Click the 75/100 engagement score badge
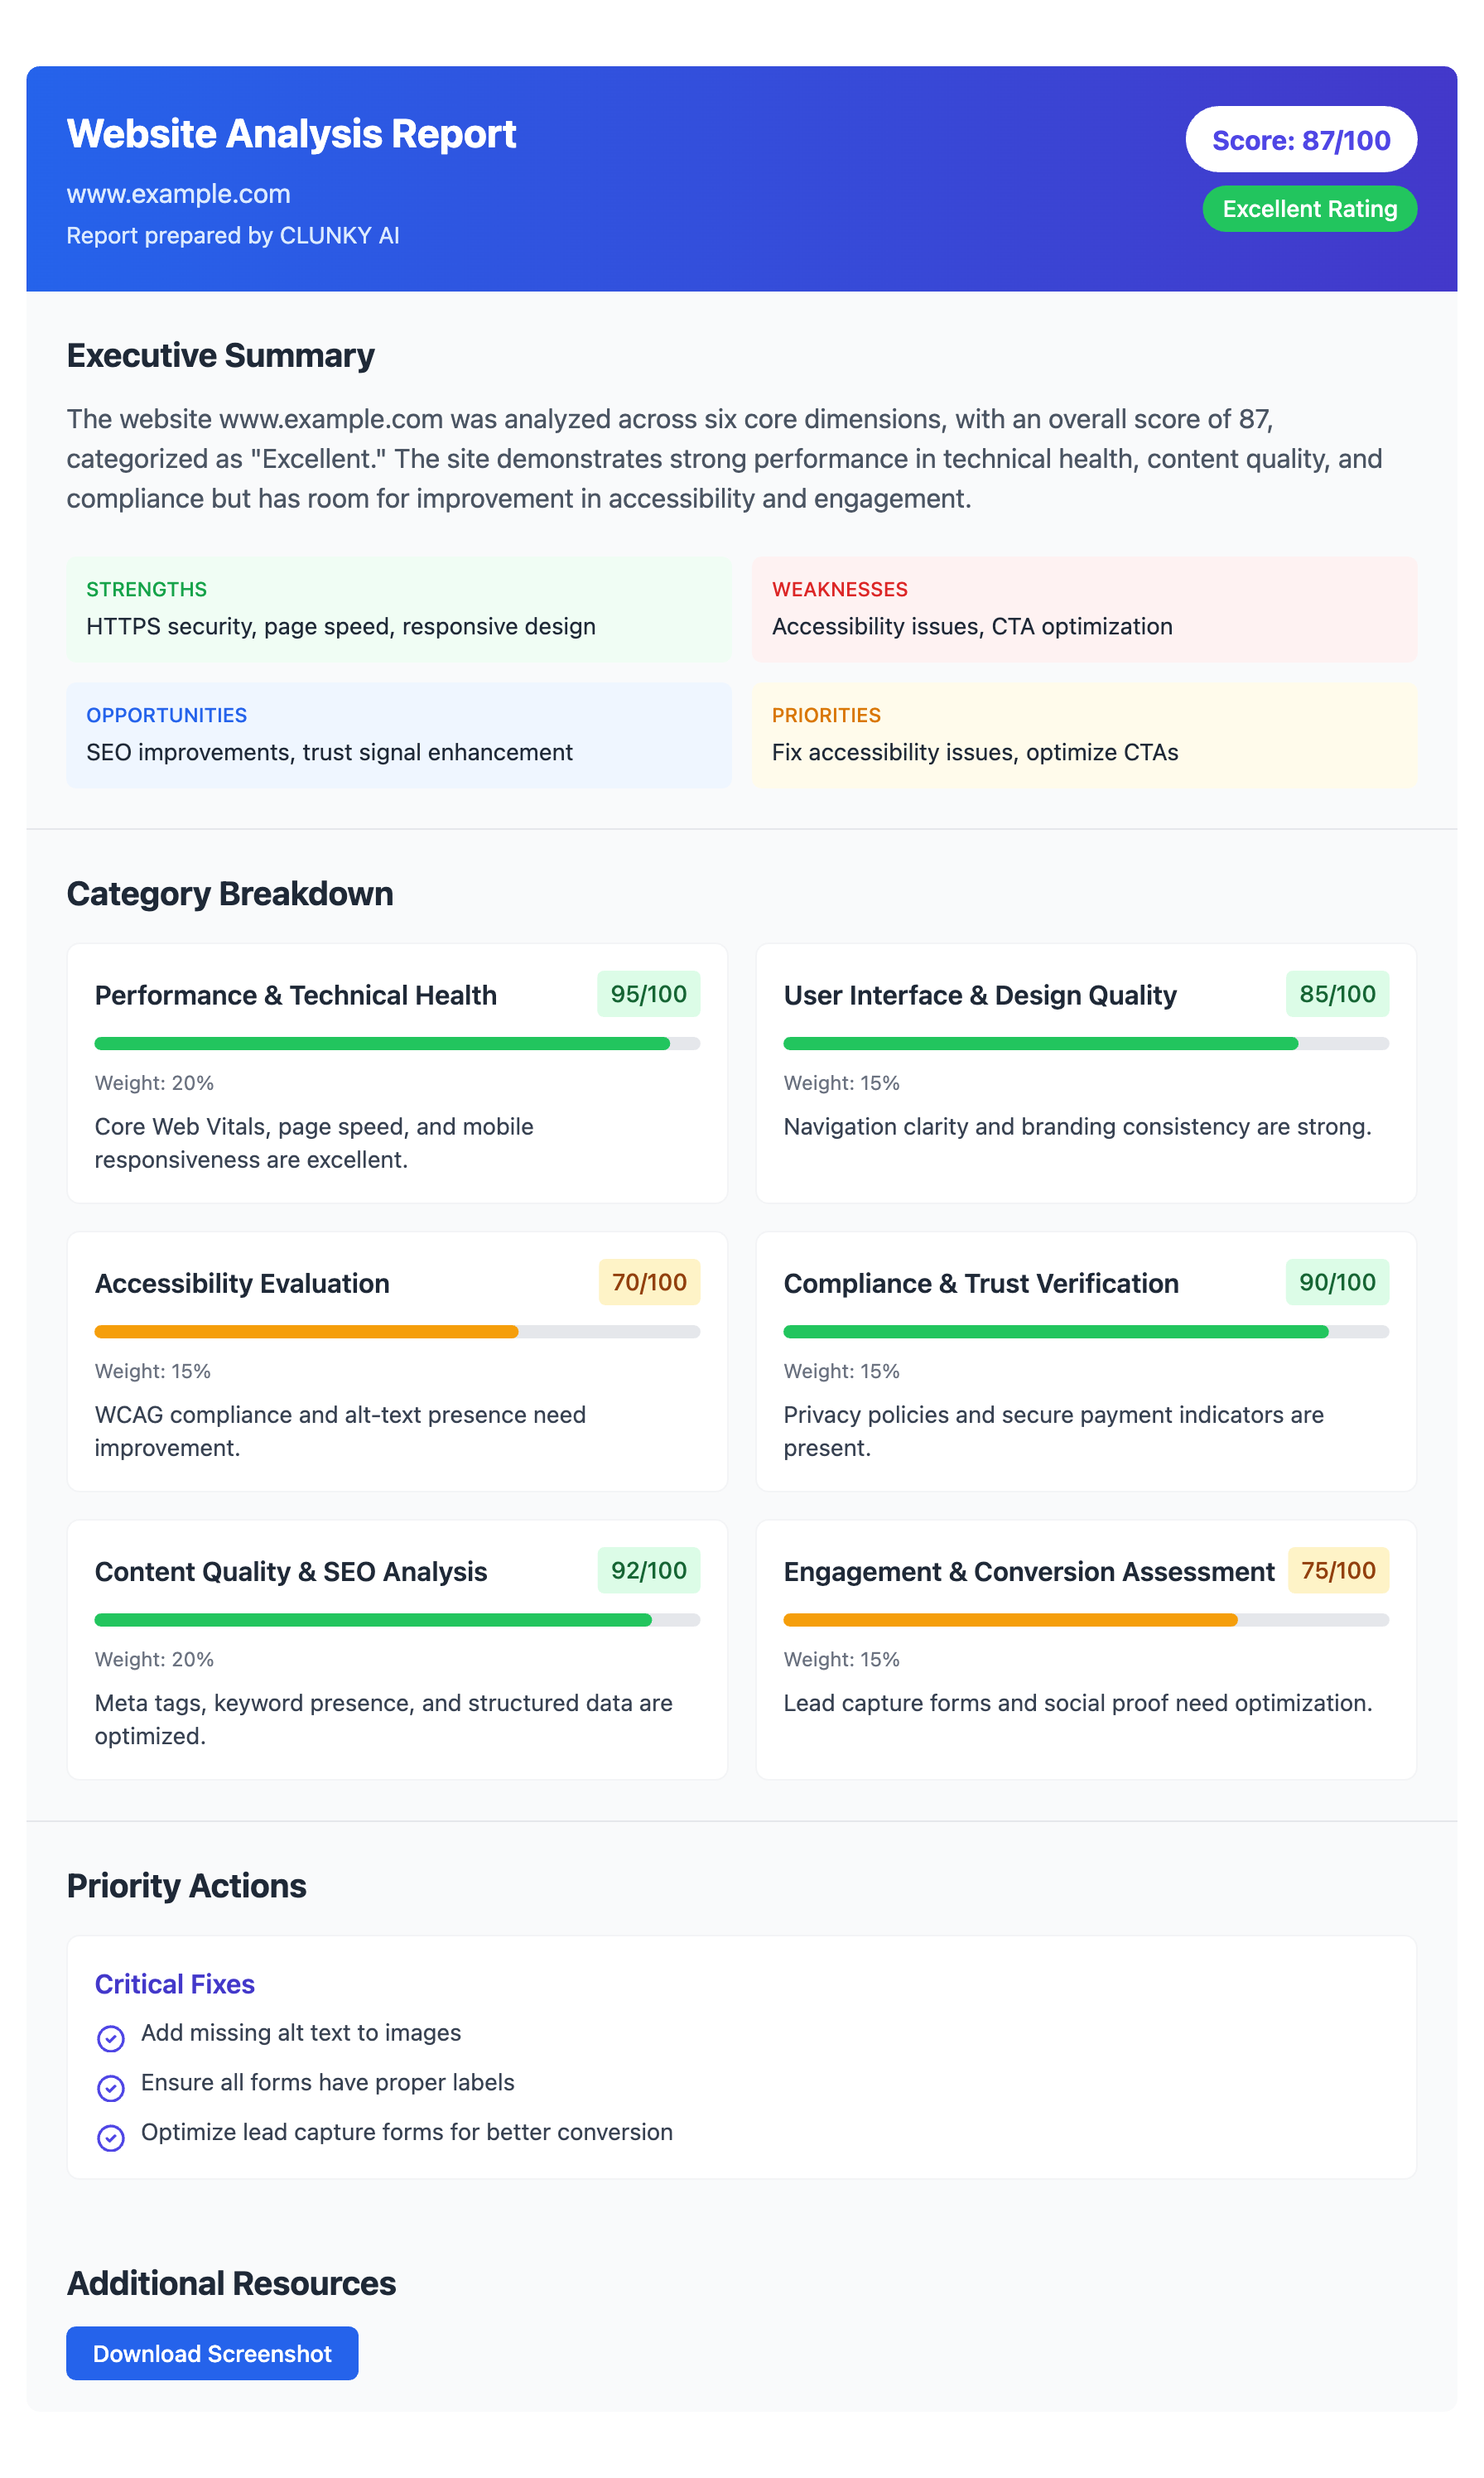 click(x=1338, y=1570)
